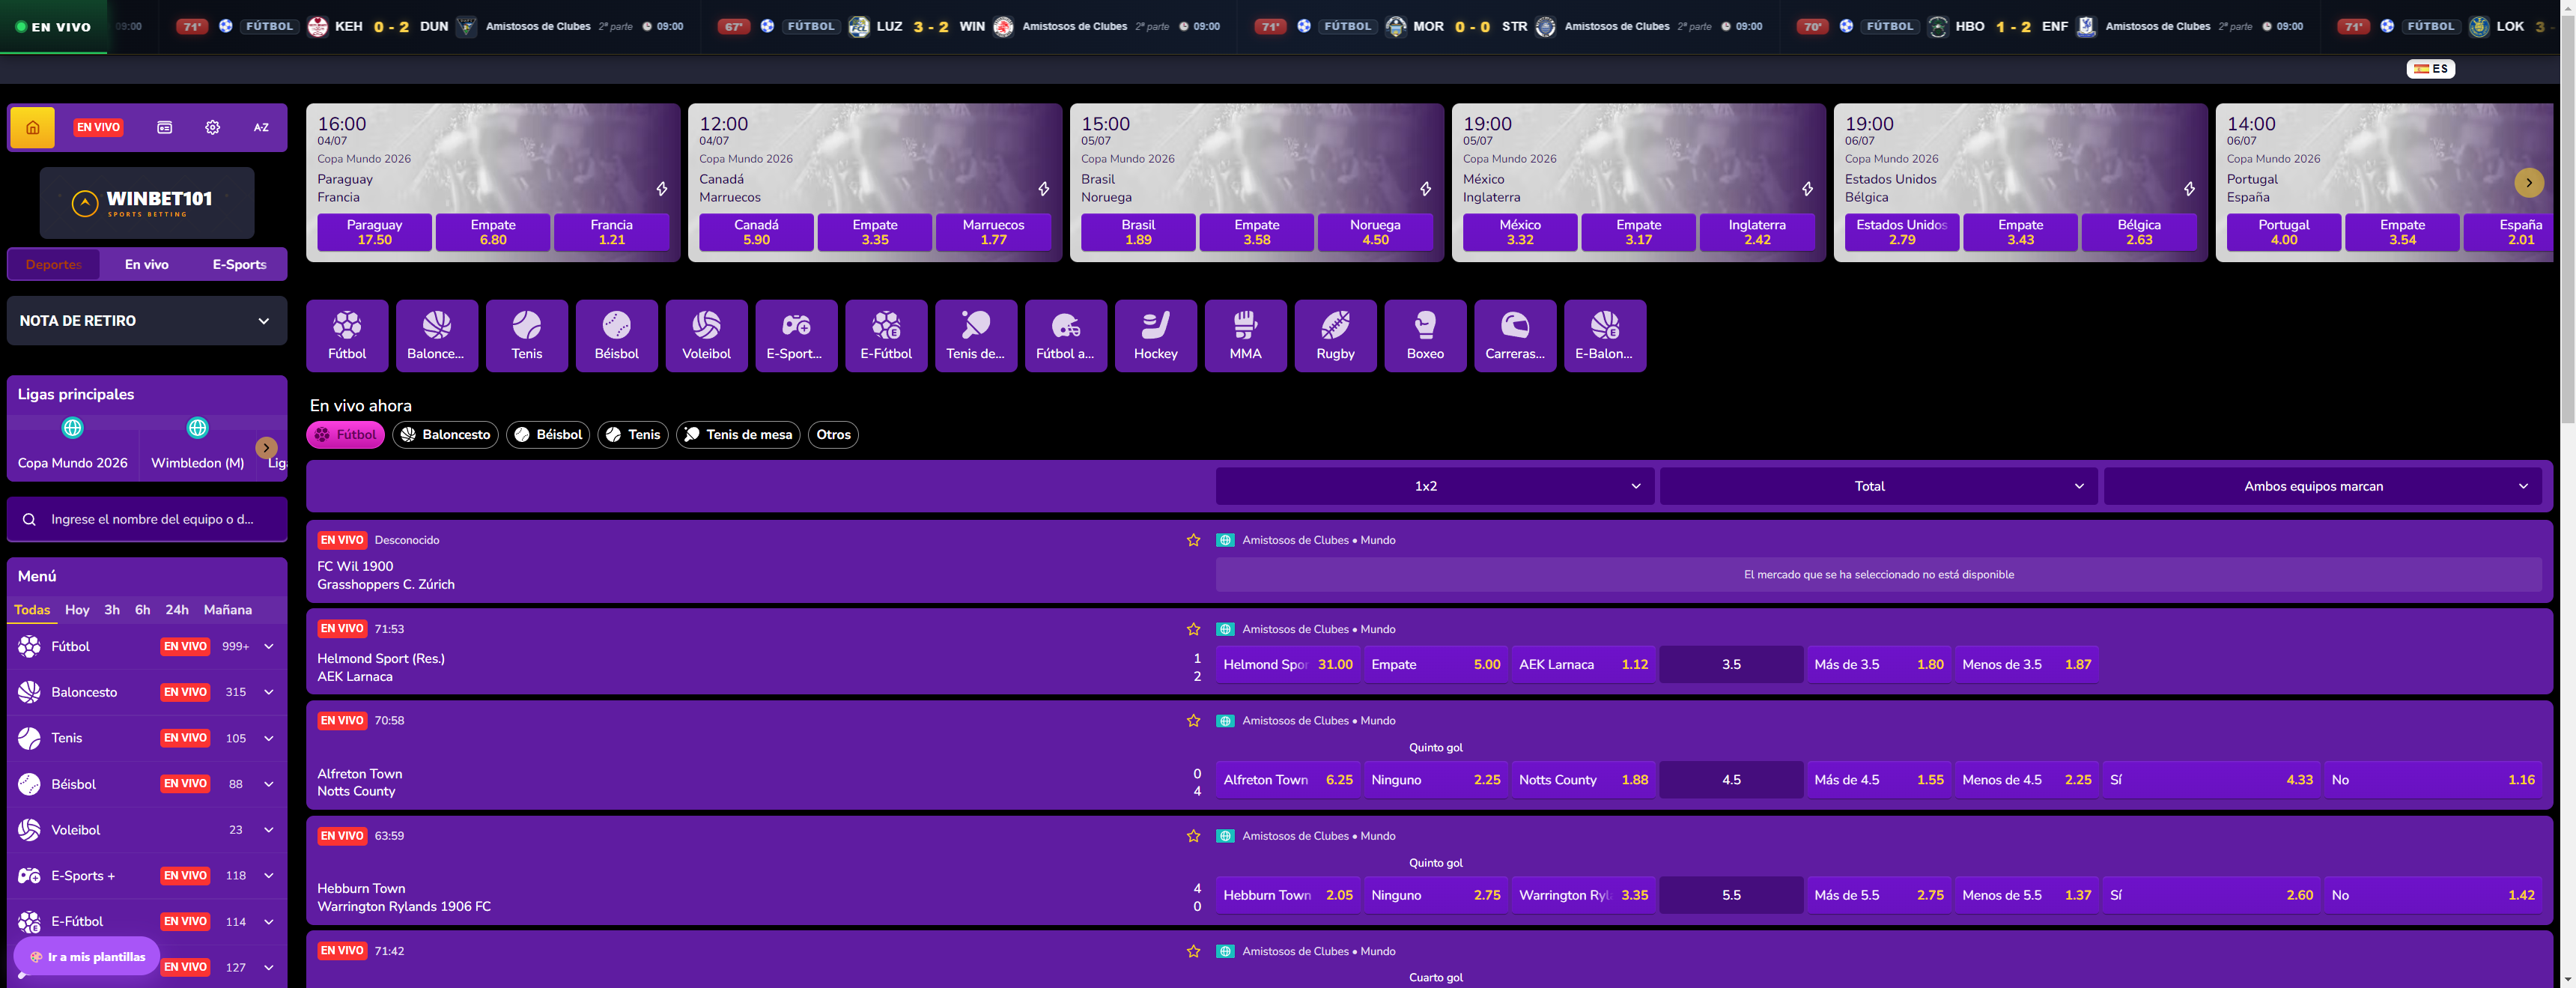Viewport: 2576px width, 988px height.
Task: Show Otros live sports filter
Action: [833, 434]
